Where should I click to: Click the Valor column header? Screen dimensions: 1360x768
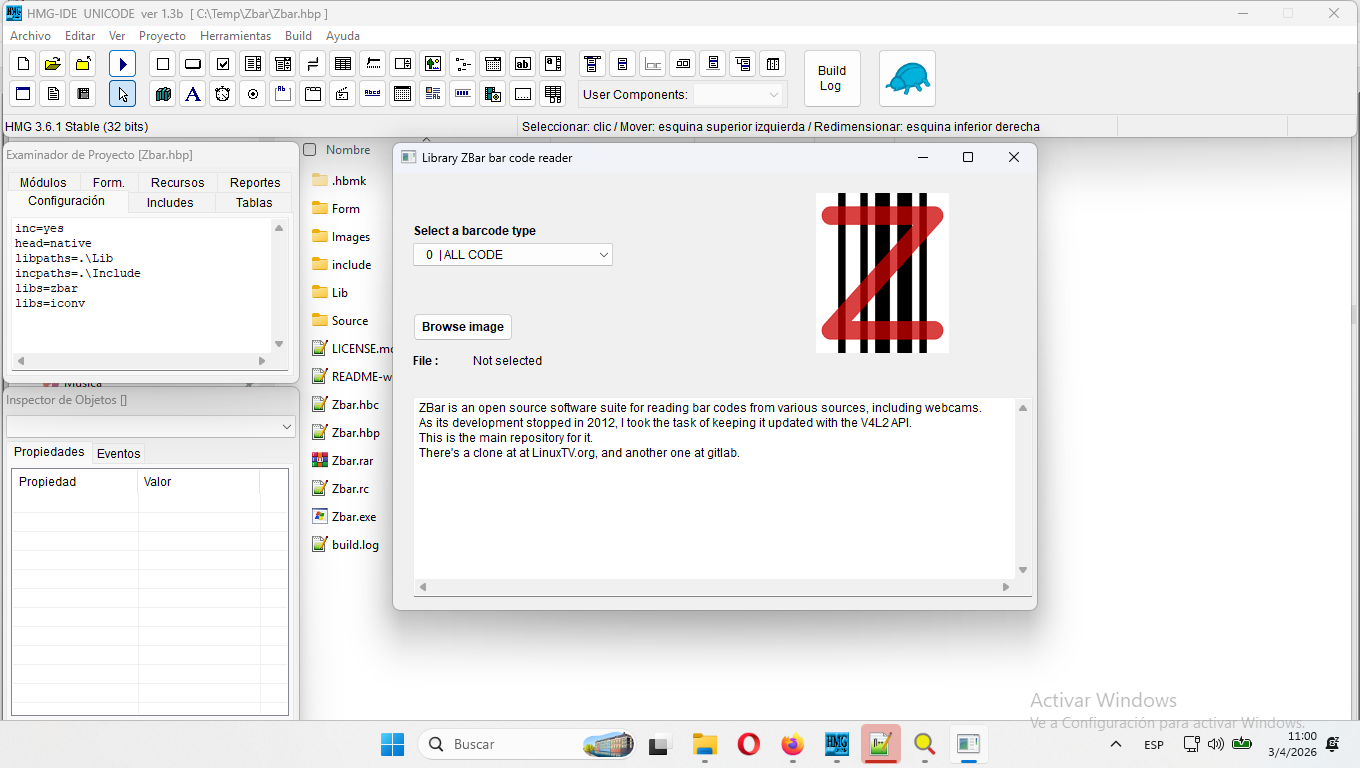(x=199, y=482)
